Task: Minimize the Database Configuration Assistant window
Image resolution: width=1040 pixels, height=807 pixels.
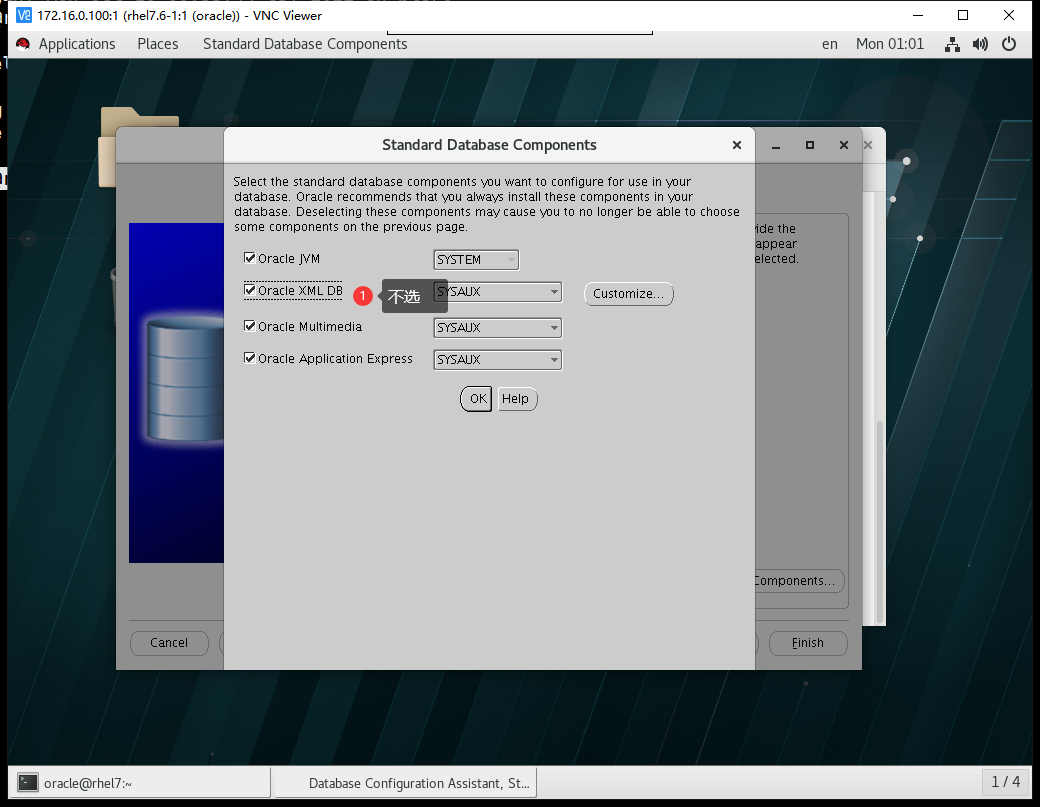Action: tap(776, 145)
